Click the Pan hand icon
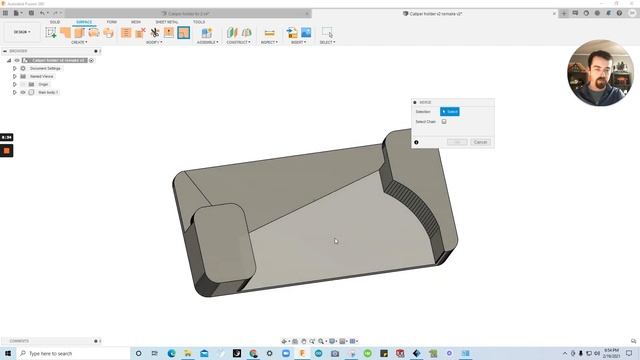 click(304, 341)
